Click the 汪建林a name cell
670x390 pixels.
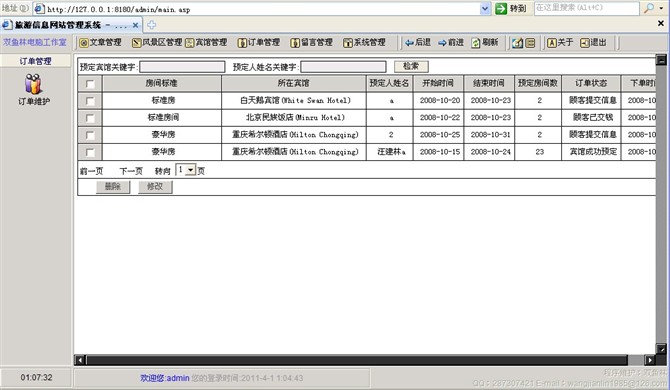391,152
